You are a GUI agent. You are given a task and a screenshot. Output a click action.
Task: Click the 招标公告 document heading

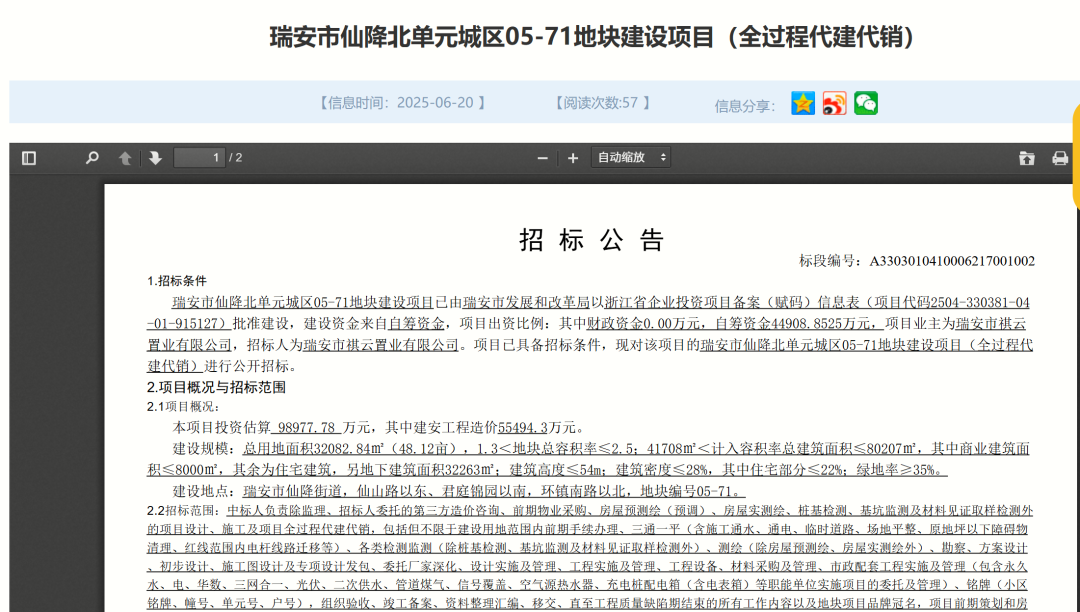coord(592,240)
